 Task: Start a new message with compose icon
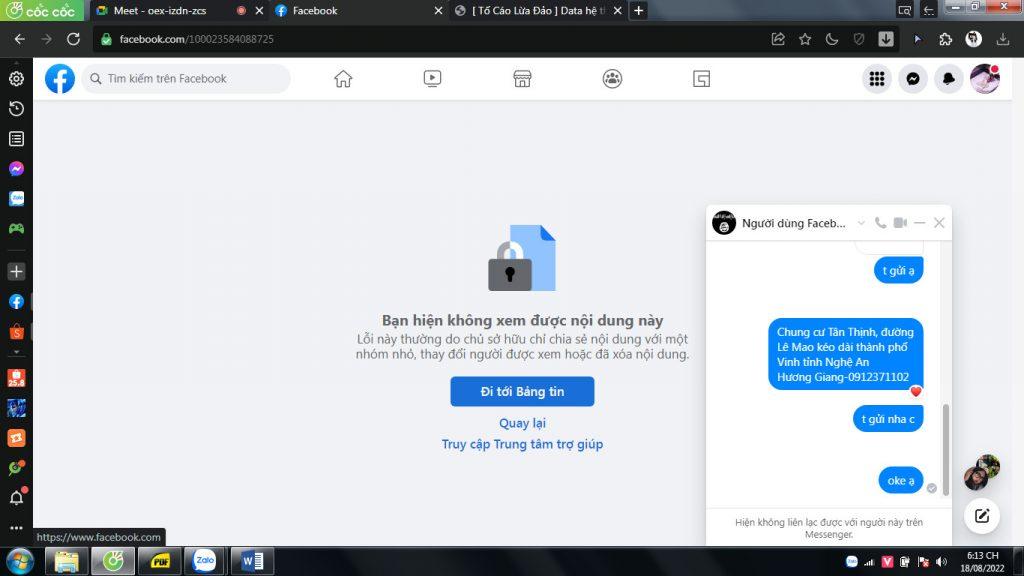[982, 516]
